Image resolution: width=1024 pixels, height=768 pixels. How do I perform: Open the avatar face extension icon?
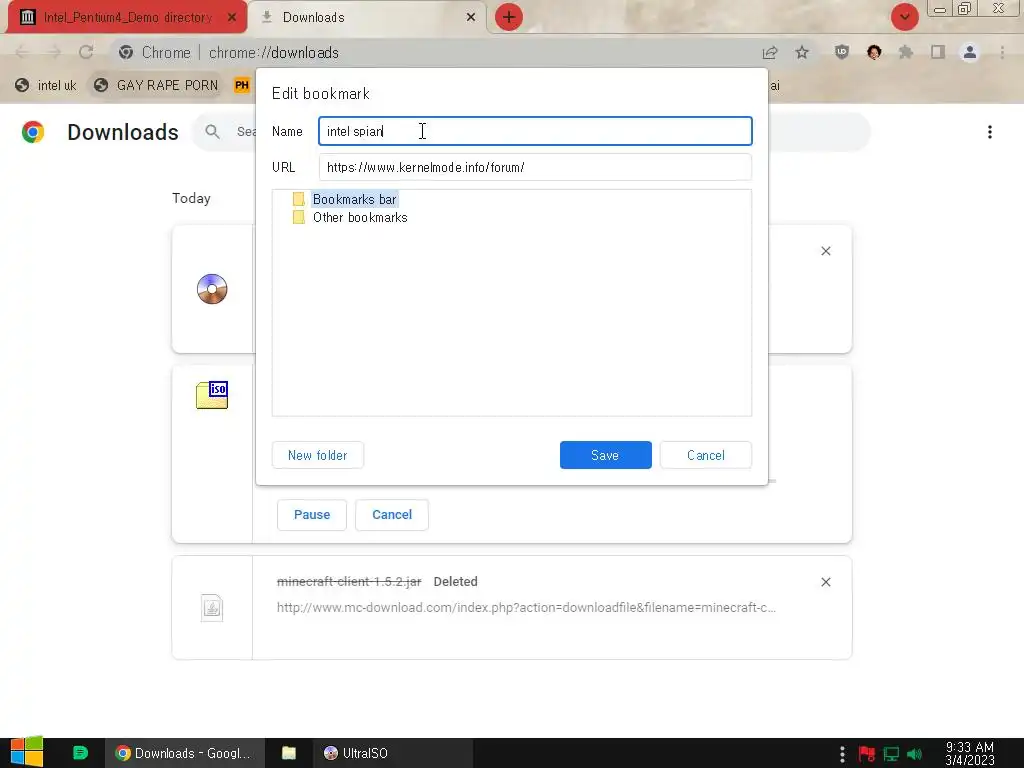[x=874, y=52]
